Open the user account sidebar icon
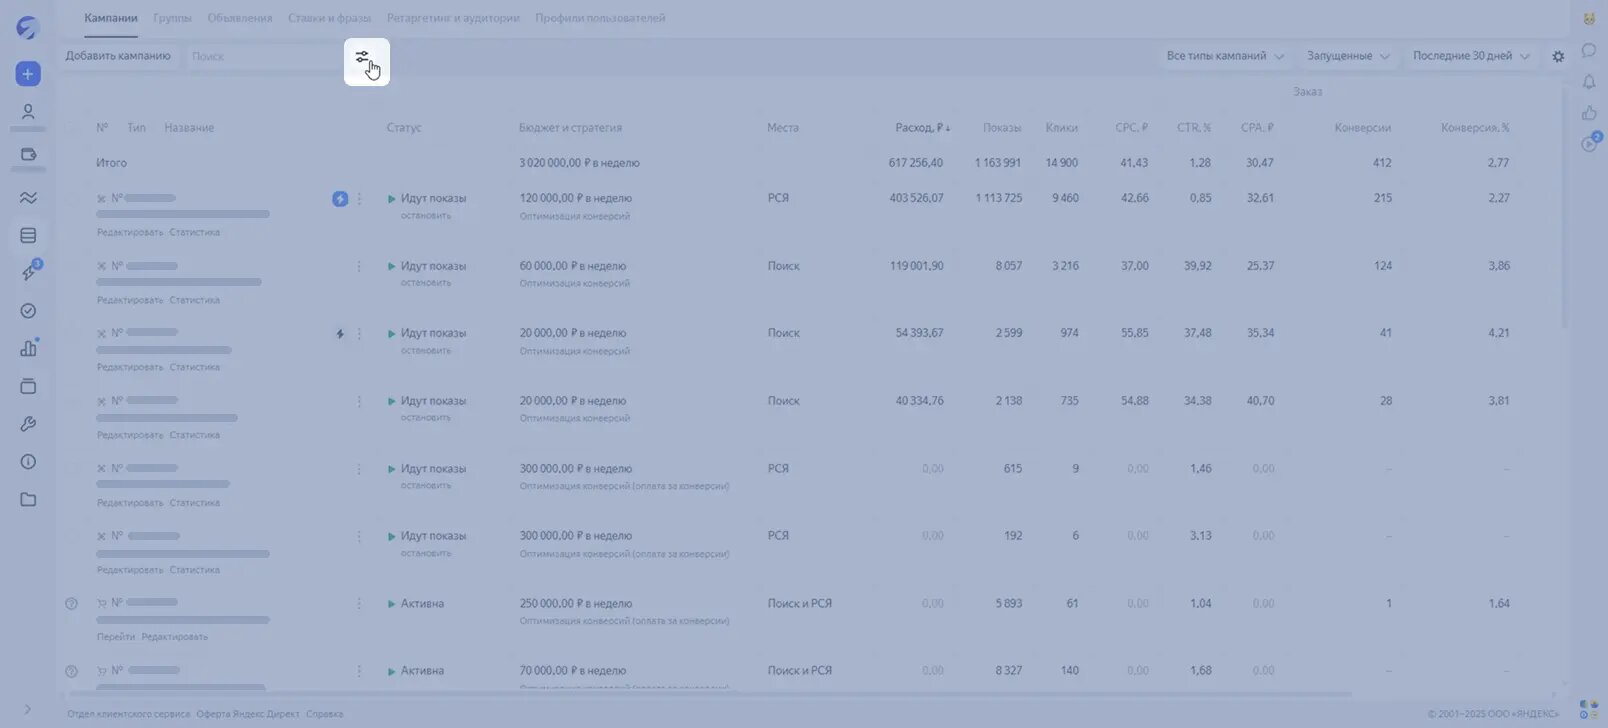Screen dimensions: 1608x728 28,112
